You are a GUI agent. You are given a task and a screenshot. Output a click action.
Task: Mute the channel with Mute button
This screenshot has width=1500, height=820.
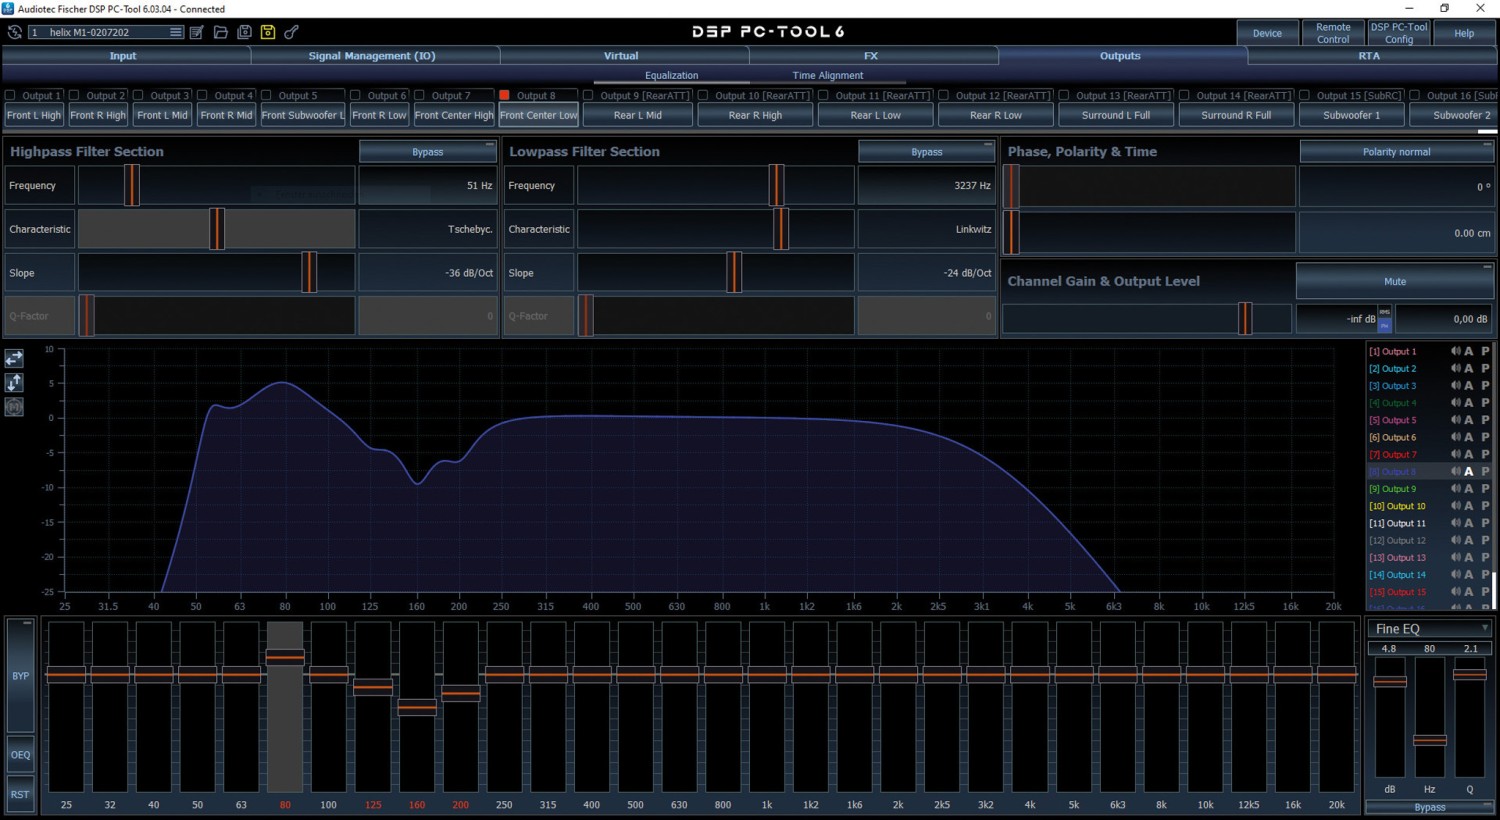click(x=1395, y=281)
